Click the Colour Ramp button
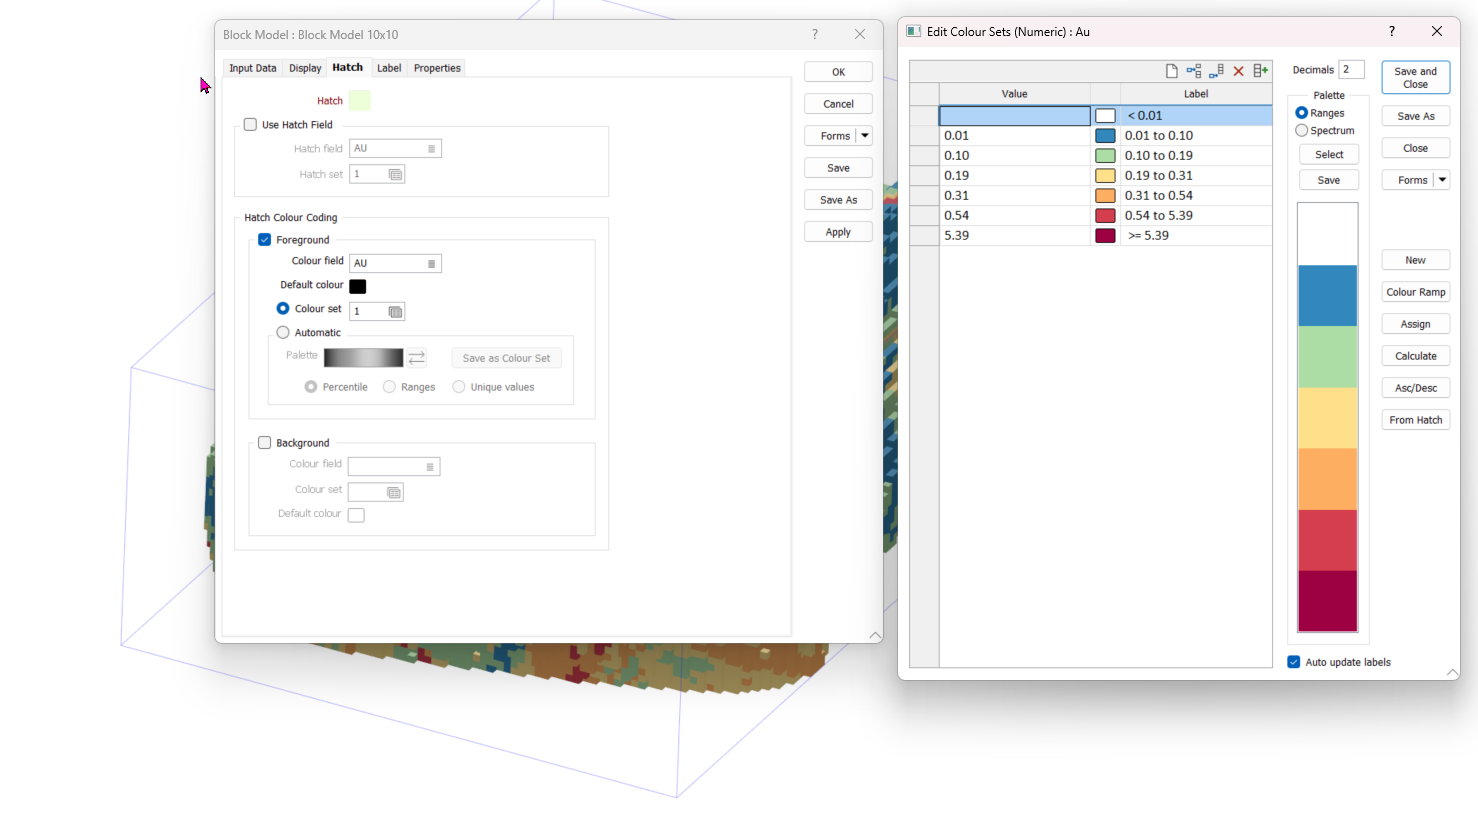The image size is (1478, 826). pyautogui.click(x=1415, y=292)
